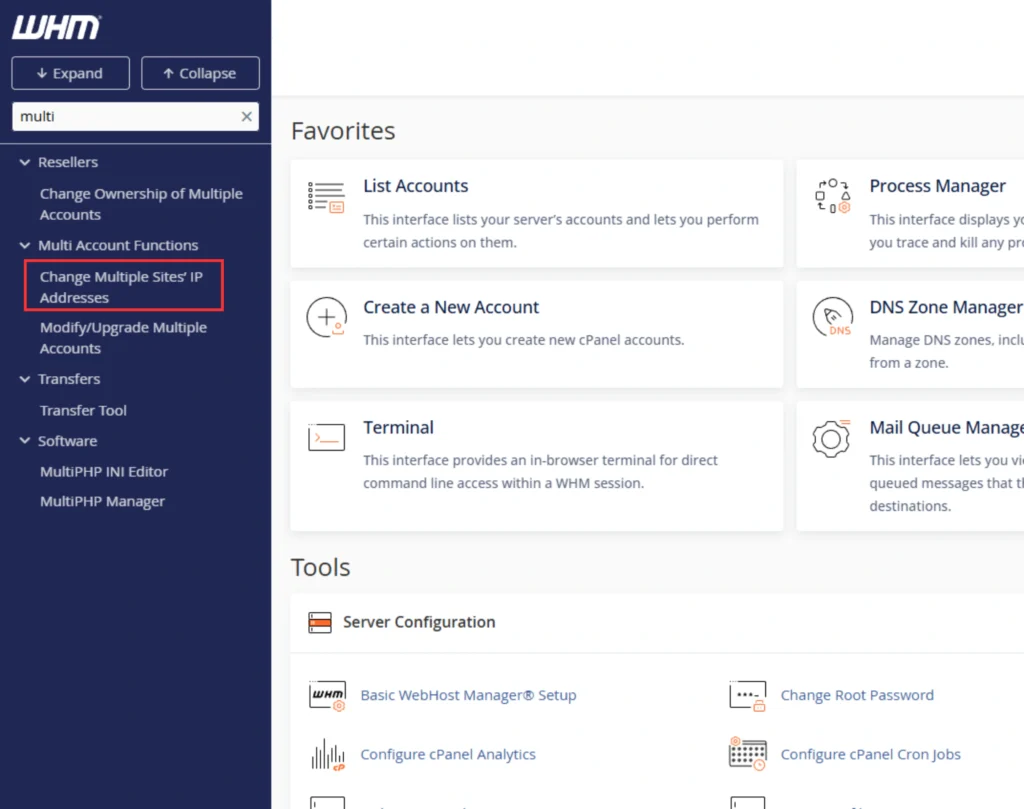
Task: Open MultiPHP INI Editor
Action: [104, 471]
